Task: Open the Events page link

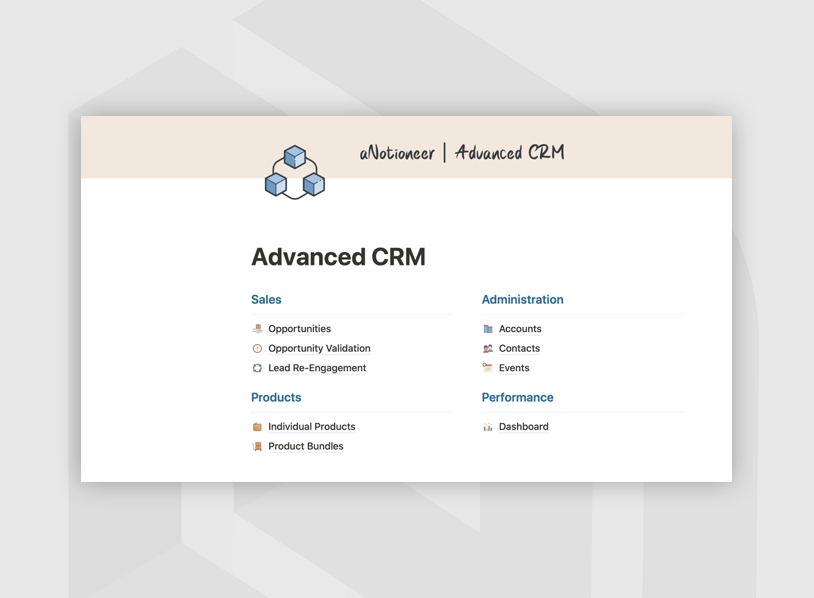Action: [x=514, y=368]
